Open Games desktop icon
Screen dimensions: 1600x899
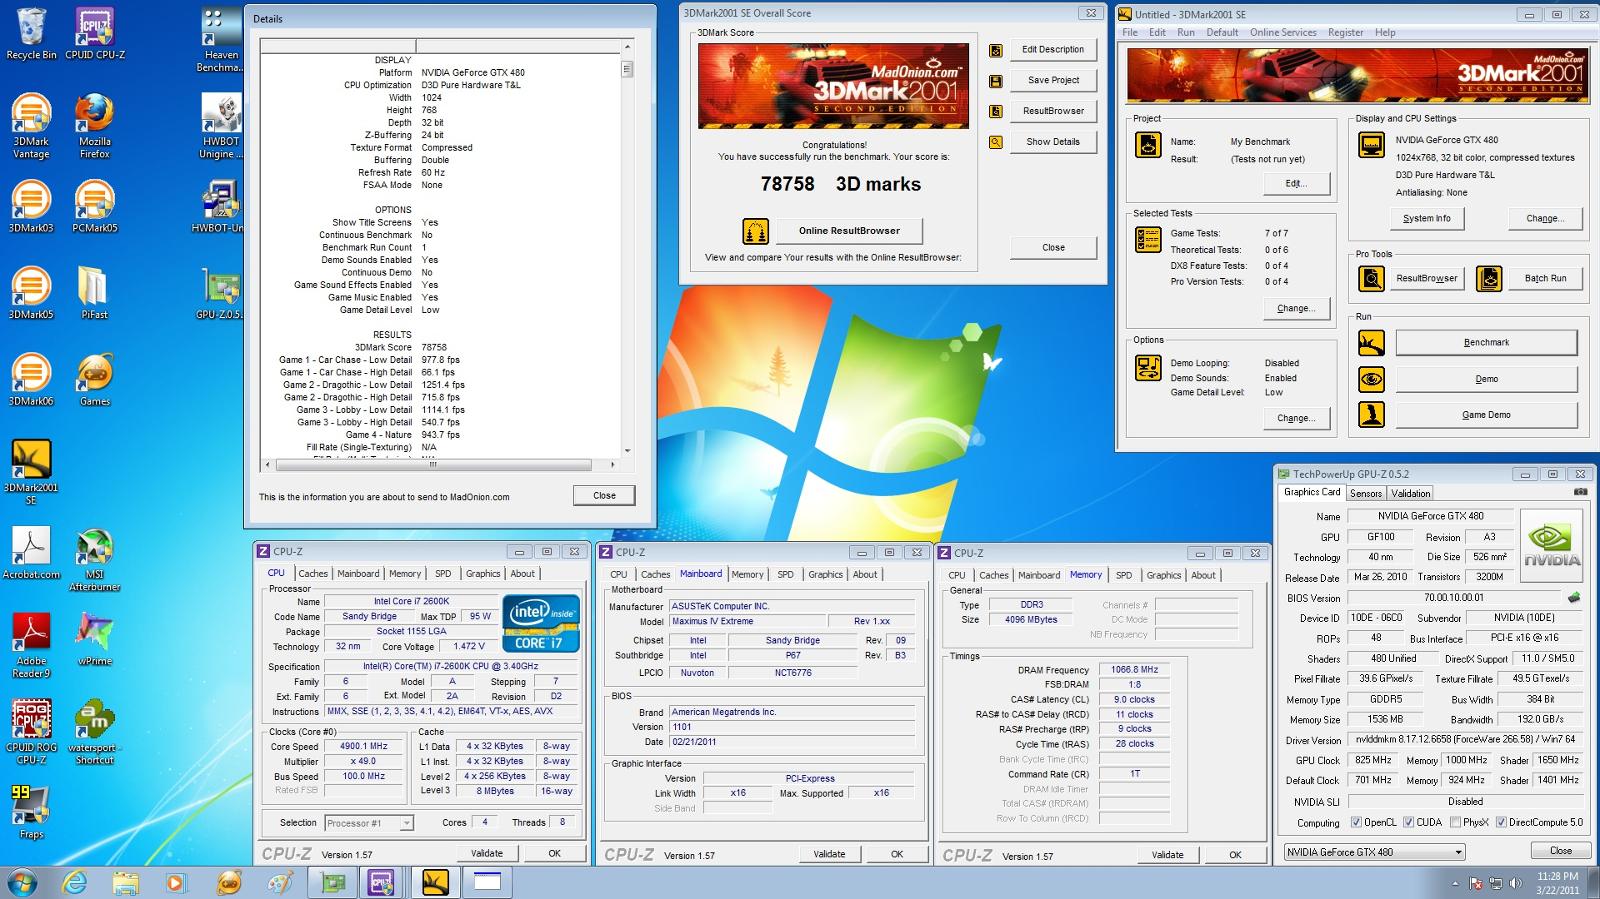[95, 380]
